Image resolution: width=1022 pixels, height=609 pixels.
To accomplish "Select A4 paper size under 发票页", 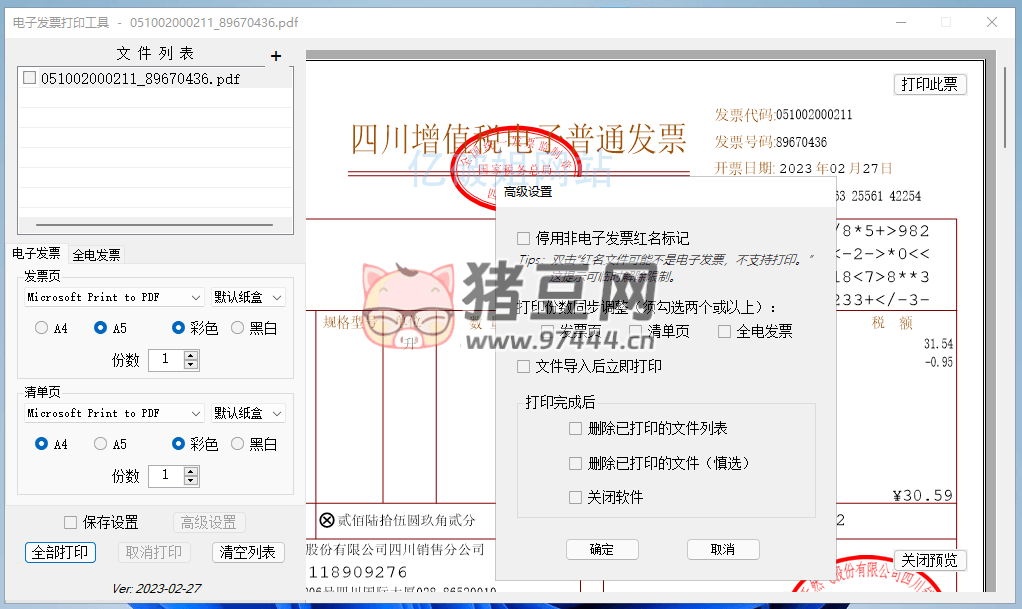I will 42,327.
